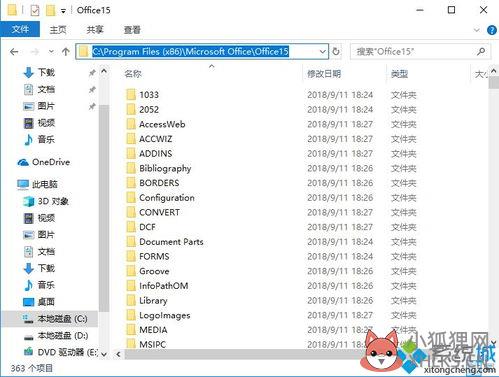Image resolution: width=499 pixels, height=377 pixels.
Task: Open the help question mark icon
Action: pos(492,30)
